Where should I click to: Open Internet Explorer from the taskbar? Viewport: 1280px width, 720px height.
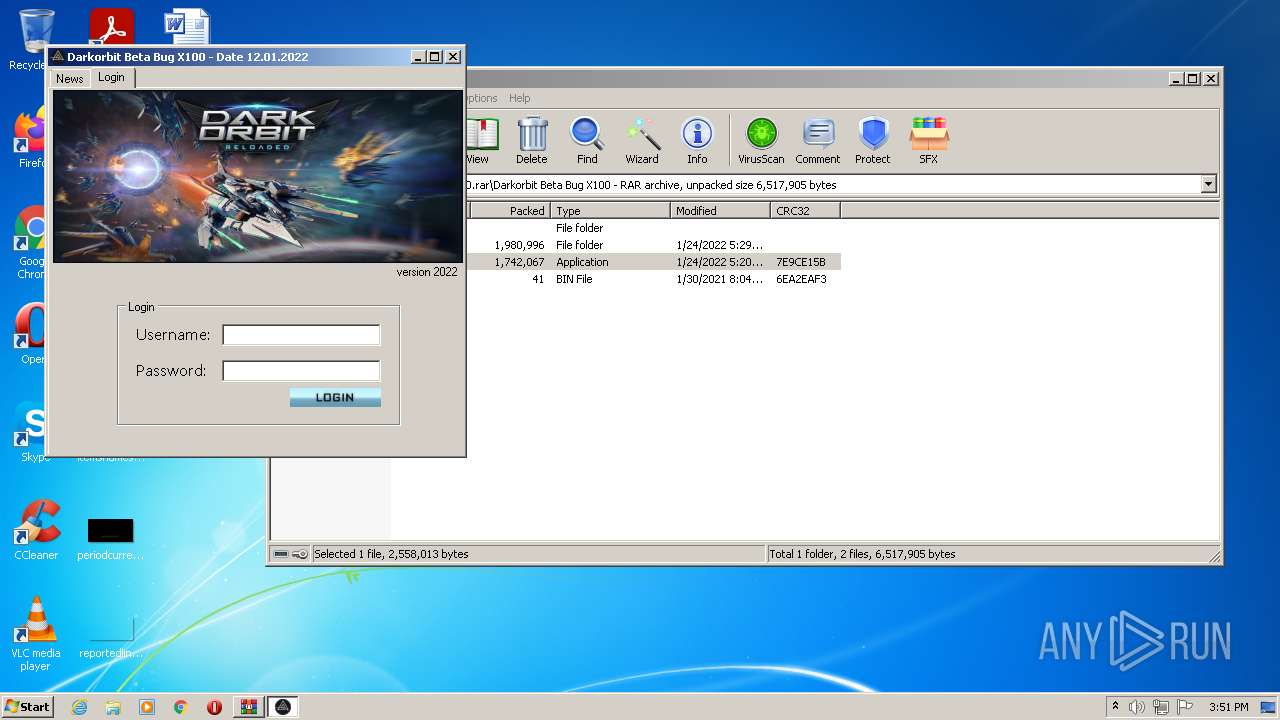(x=79, y=707)
